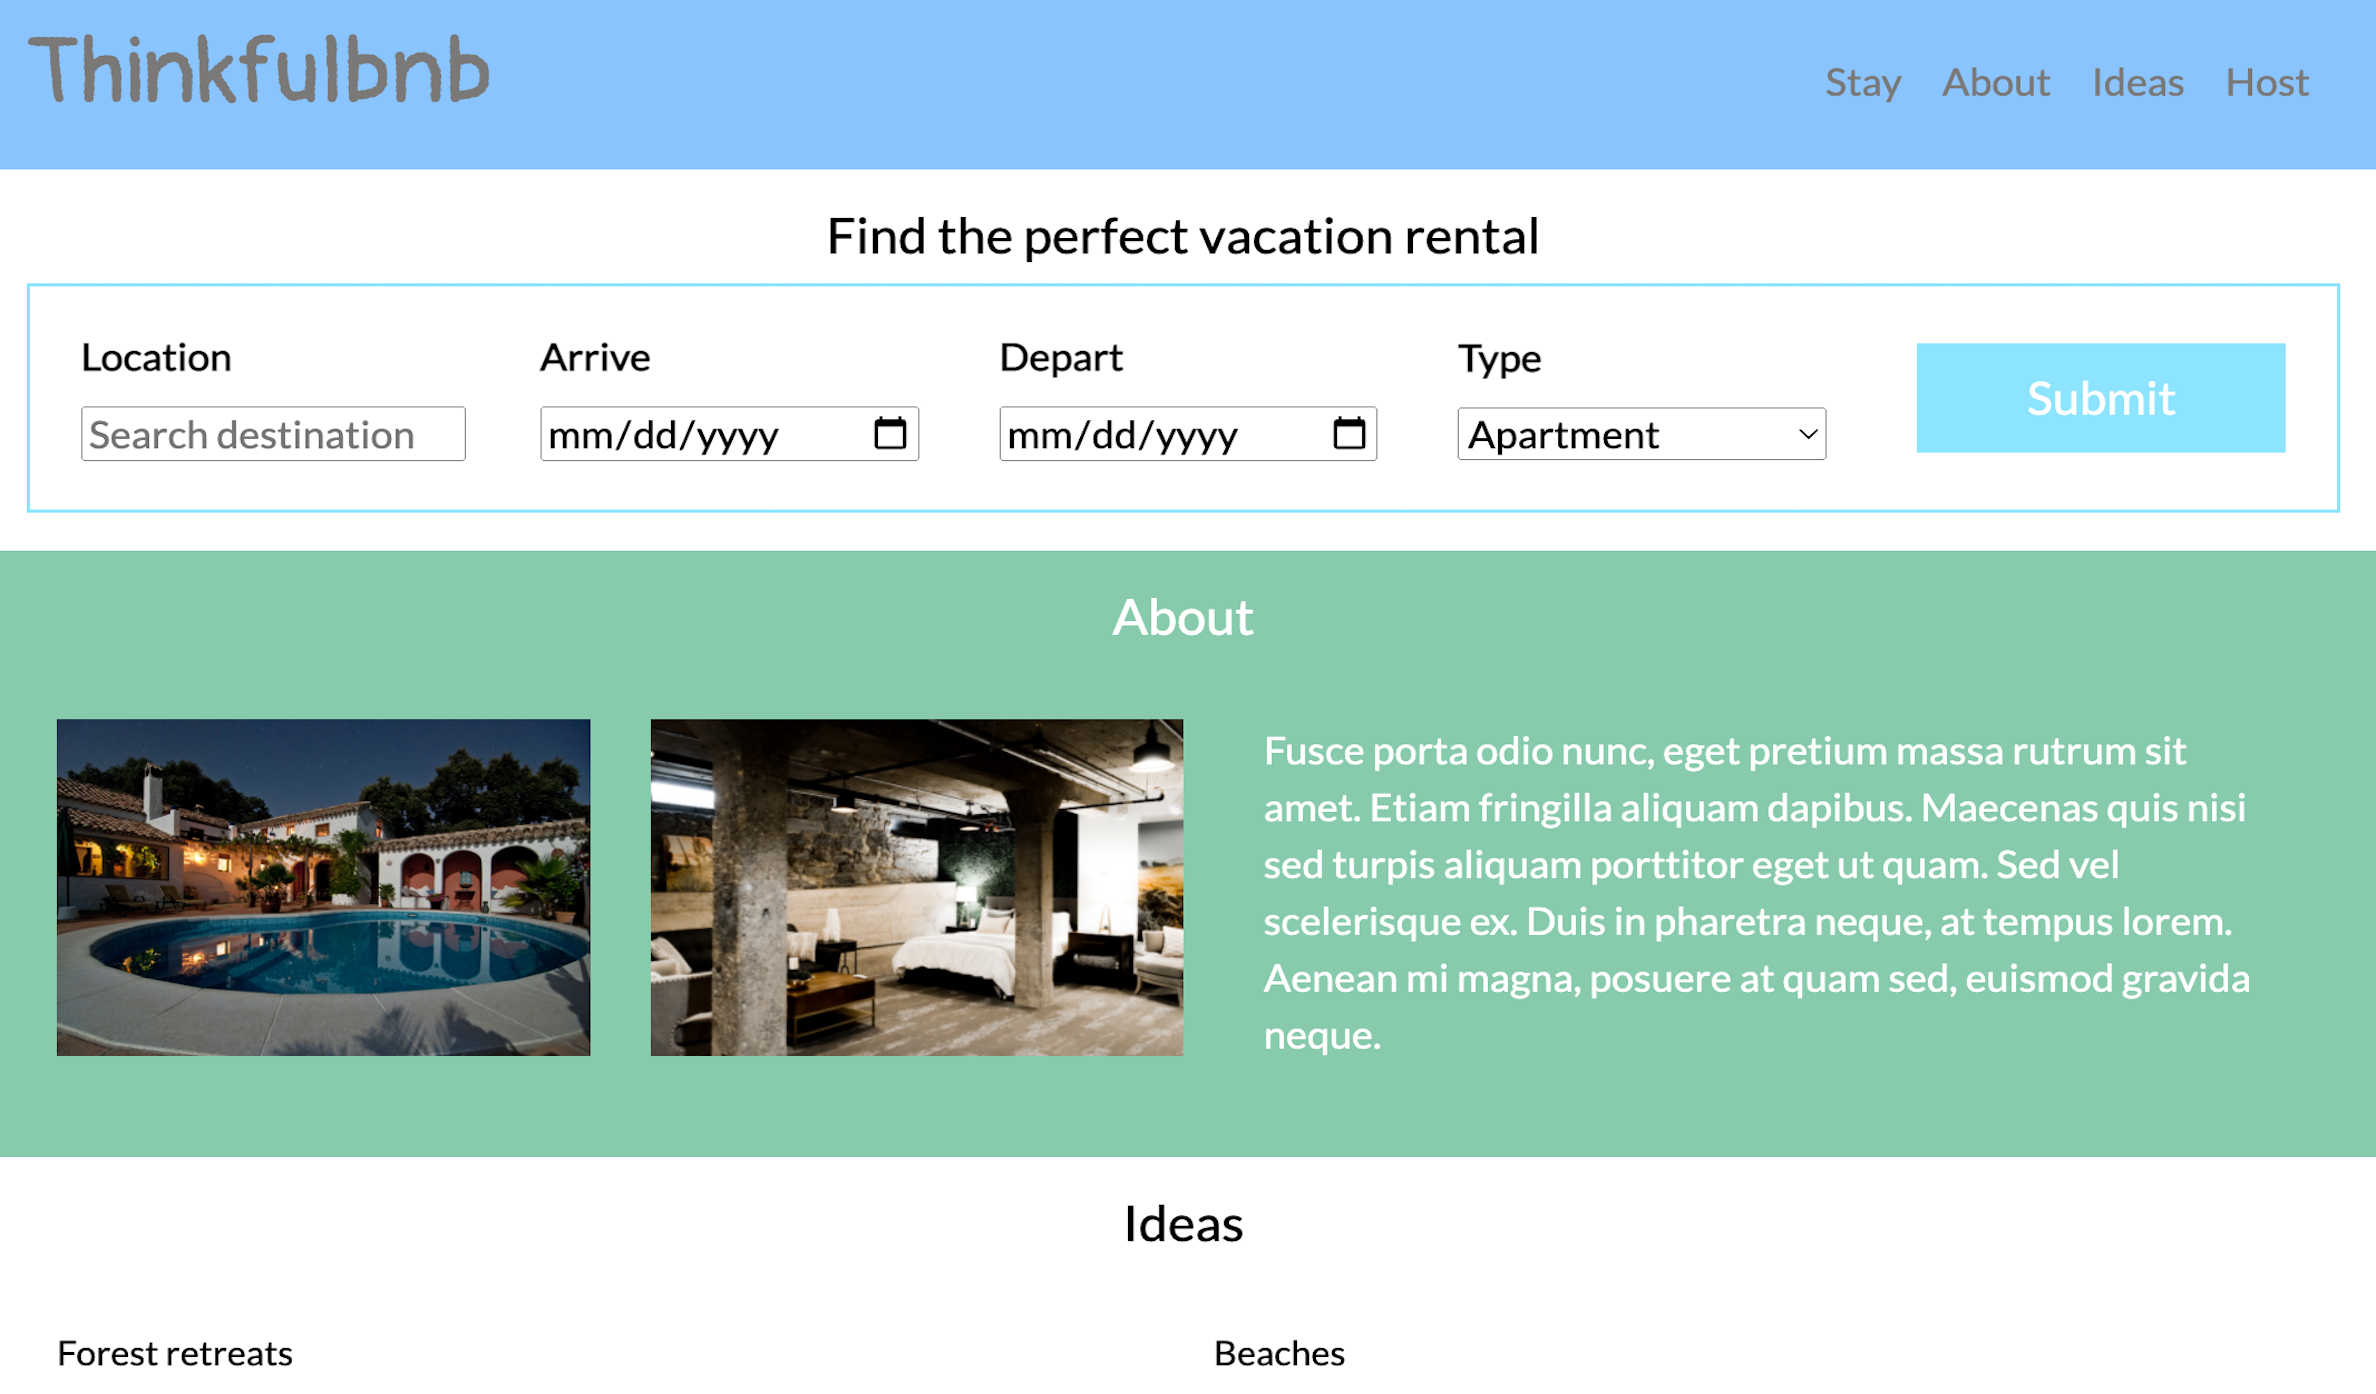Open the Arrive date calendar picker icon

point(889,433)
